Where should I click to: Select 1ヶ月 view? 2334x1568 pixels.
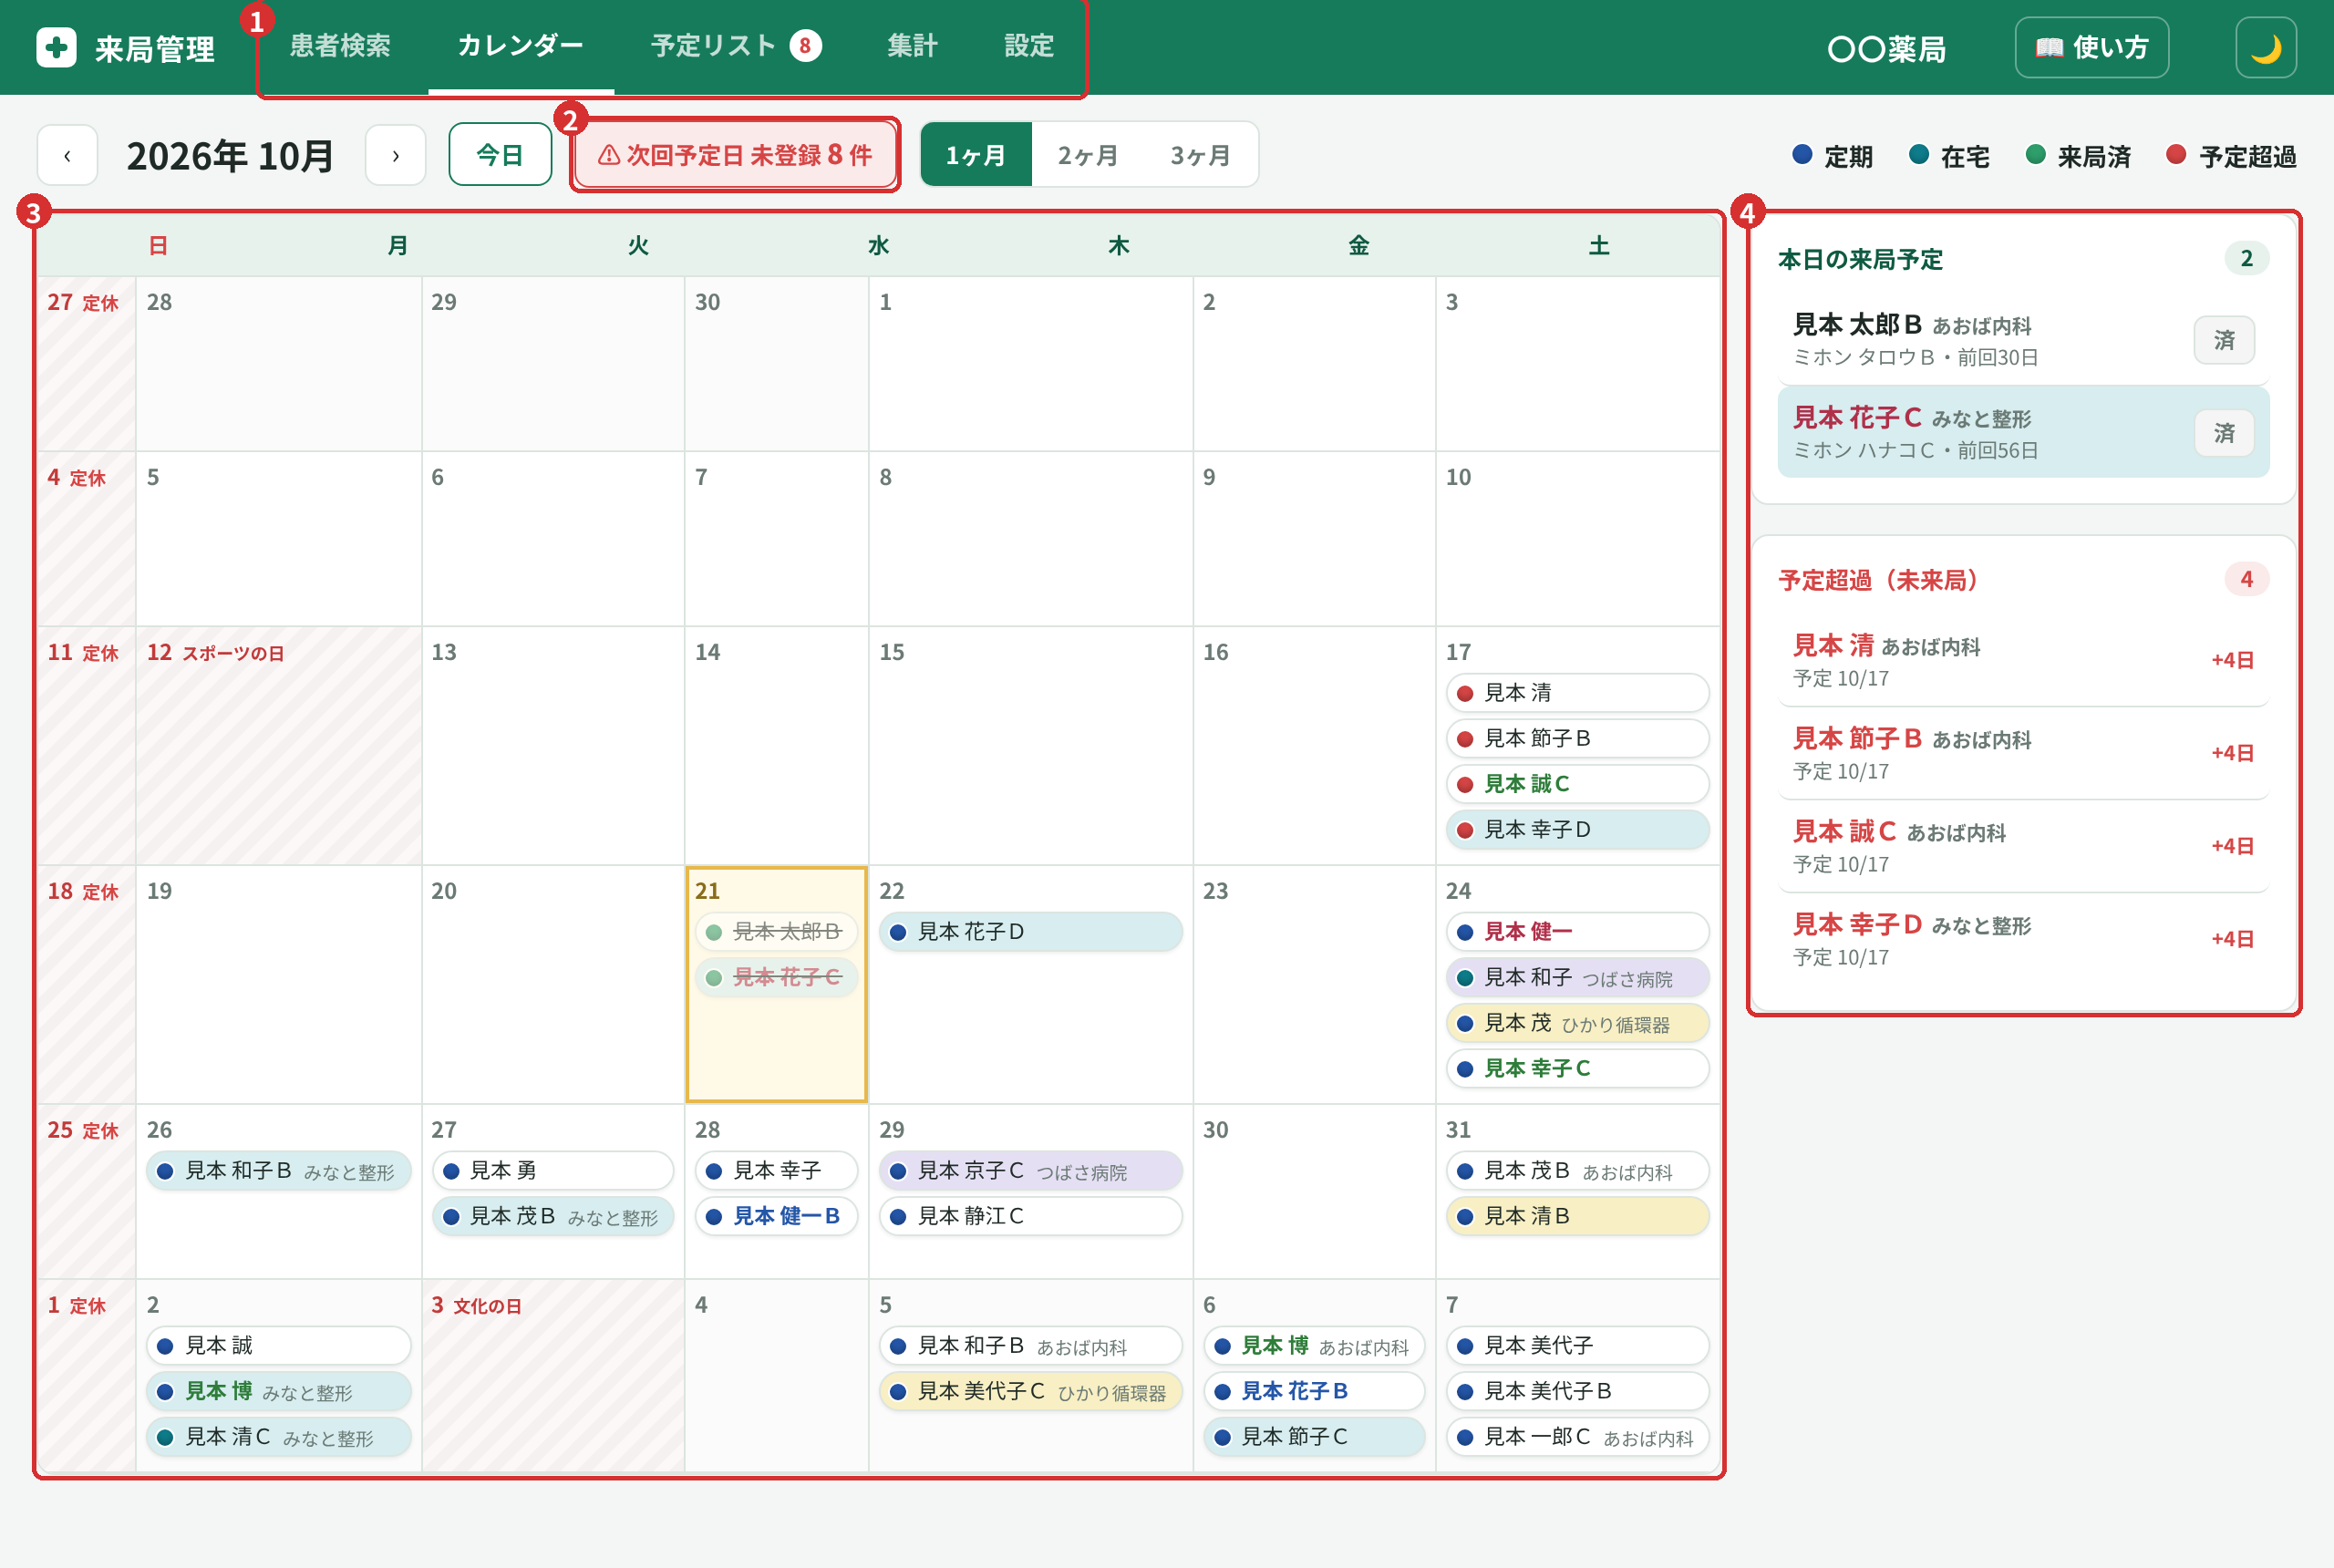click(975, 155)
